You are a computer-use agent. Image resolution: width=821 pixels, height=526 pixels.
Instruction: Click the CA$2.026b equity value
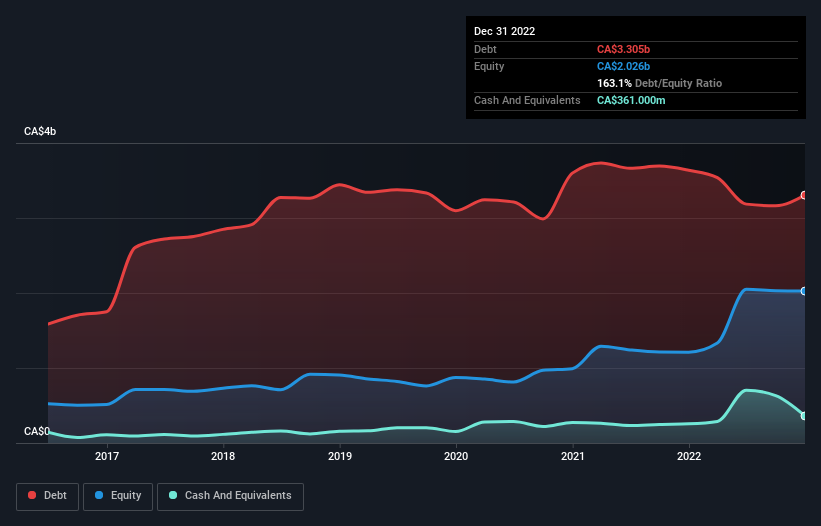point(623,66)
